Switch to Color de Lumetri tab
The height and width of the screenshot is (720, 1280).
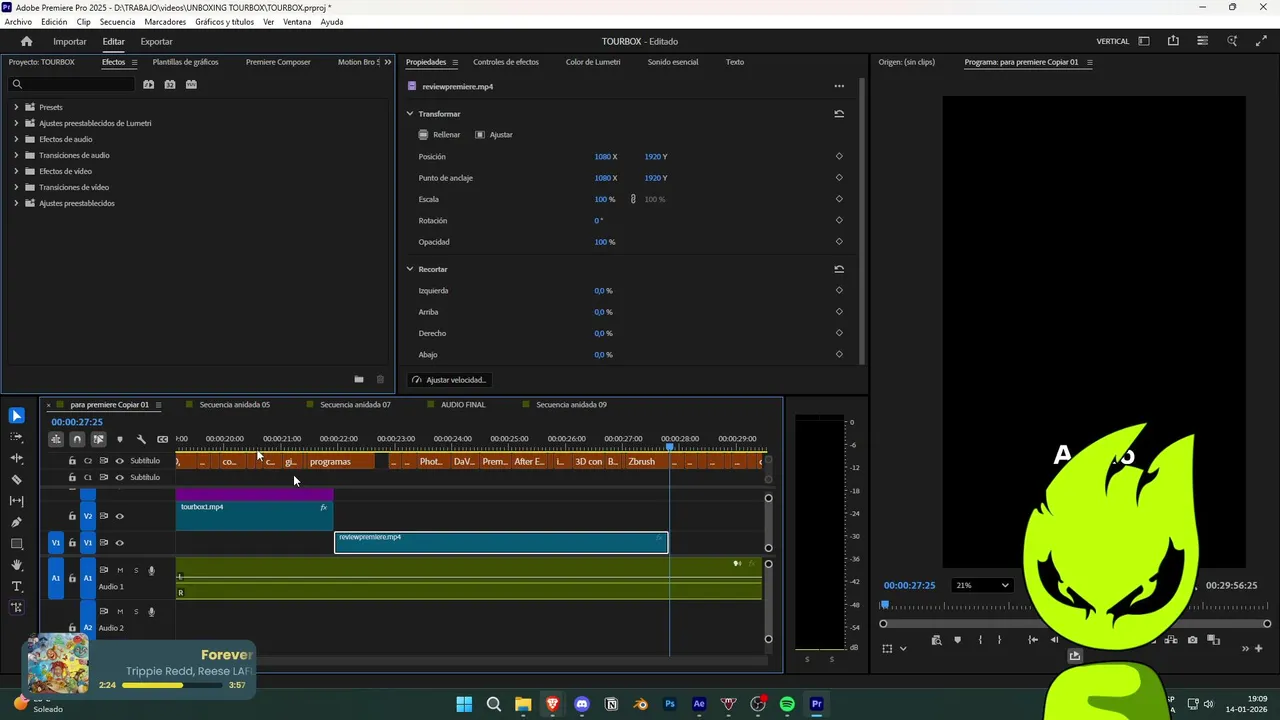click(593, 62)
